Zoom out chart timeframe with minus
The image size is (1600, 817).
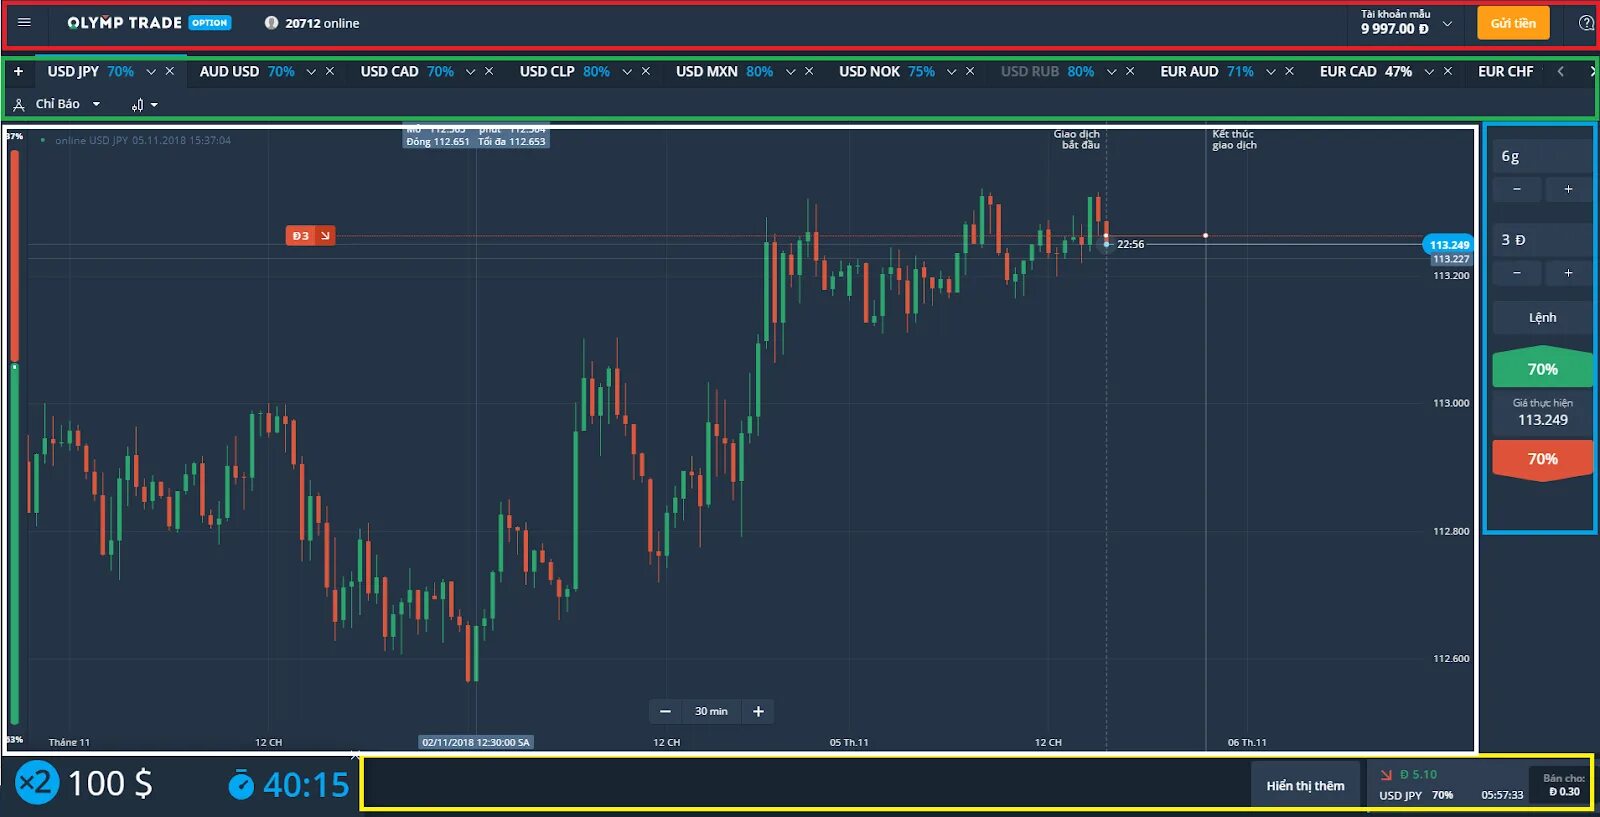pos(665,711)
